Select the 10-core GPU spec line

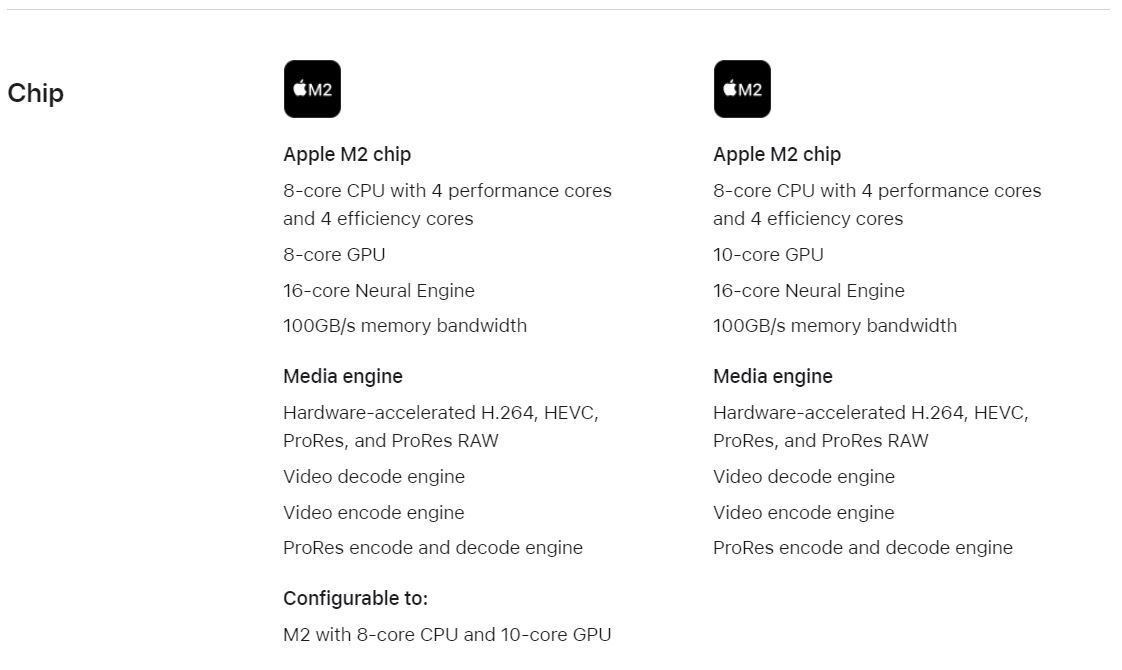(x=769, y=254)
